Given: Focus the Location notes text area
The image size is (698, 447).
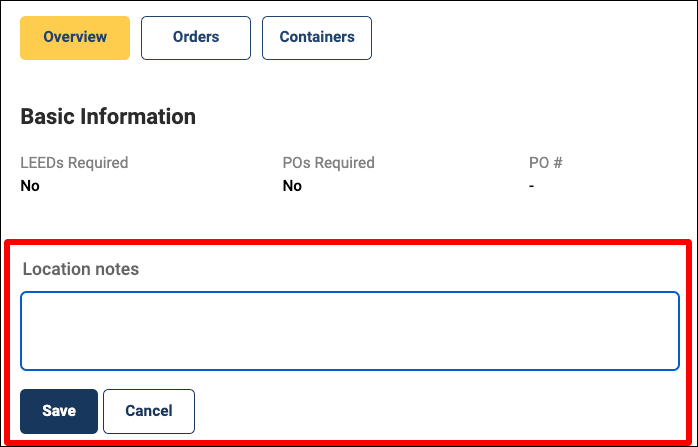Looking at the screenshot, I should [x=350, y=331].
